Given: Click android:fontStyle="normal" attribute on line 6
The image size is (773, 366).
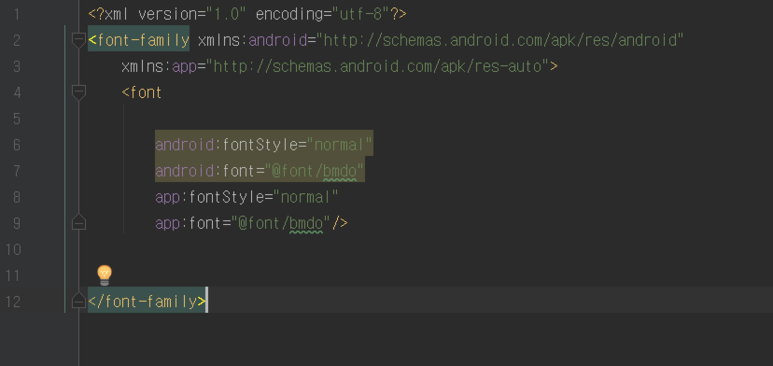Looking at the screenshot, I should (264, 145).
